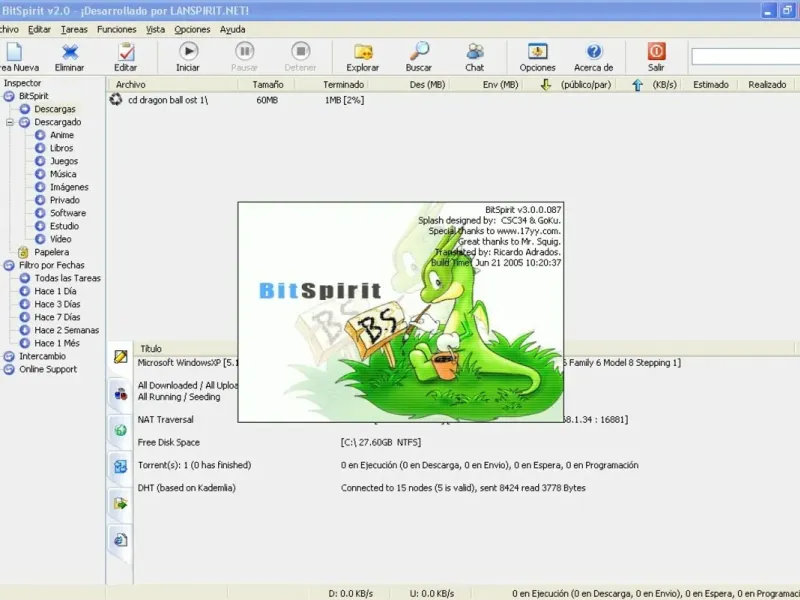The image size is (800, 600).
Task: Click the green globe icon in bottom panel
Action: coord(120,430)
